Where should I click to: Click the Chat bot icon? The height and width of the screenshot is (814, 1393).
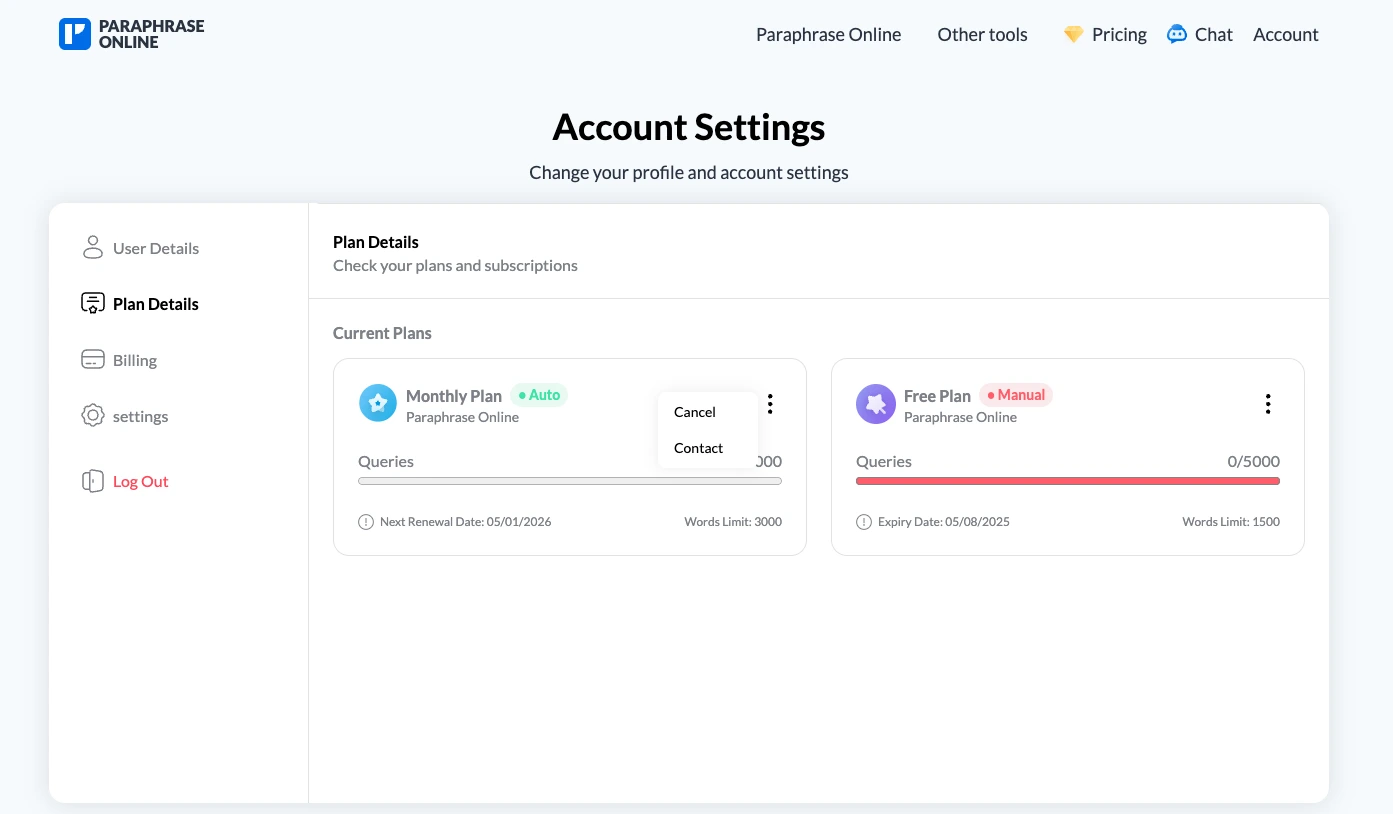point(1177,34)
